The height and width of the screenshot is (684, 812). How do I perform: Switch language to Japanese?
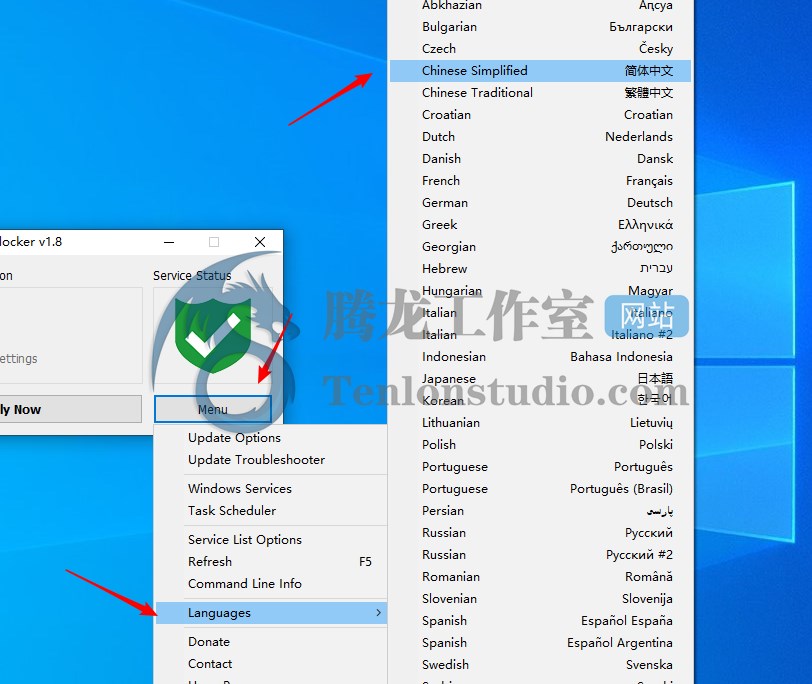[x=540, y=379]
